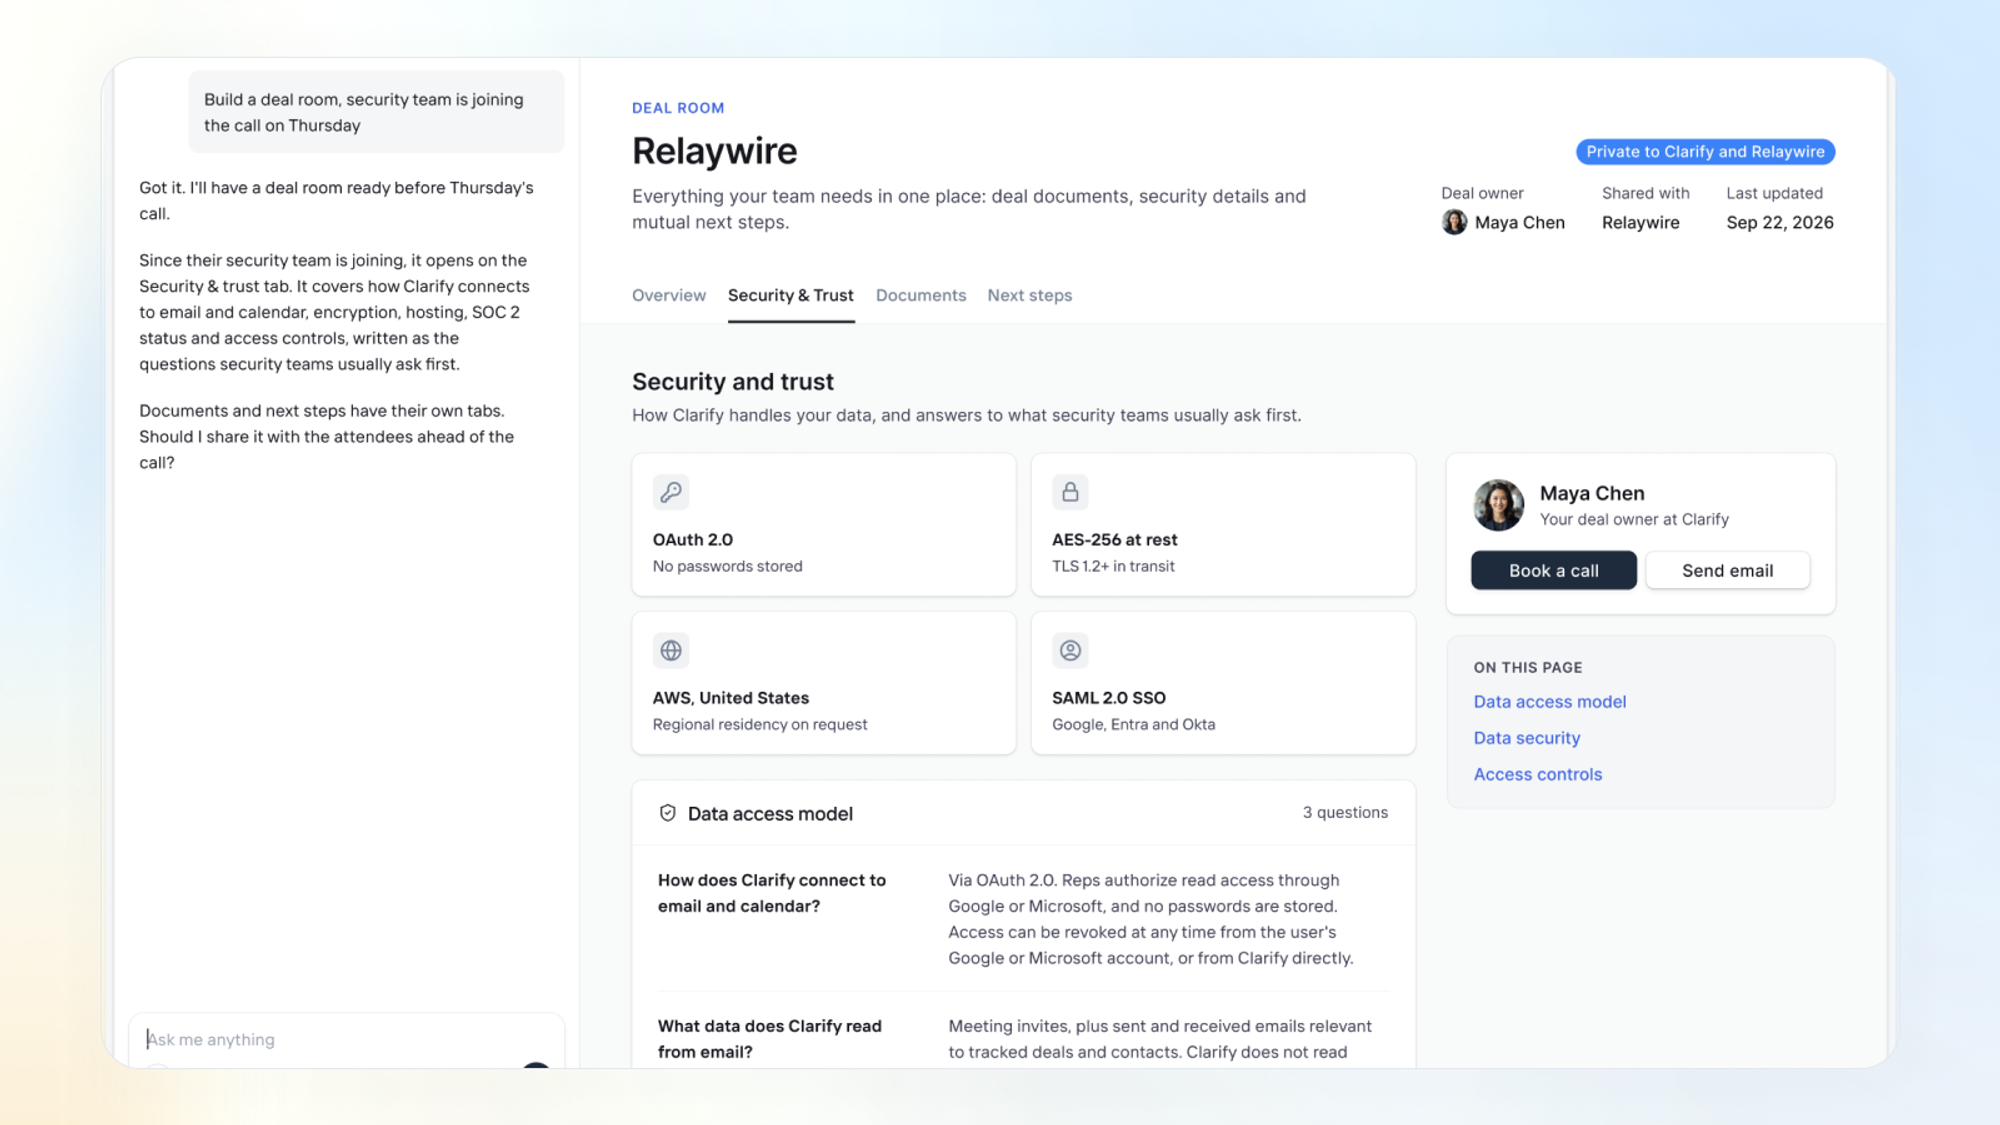This screenshot has width=2000, height=1125.
Task: Click the user icon above SAML 2.0 SSO
Action: point(1070,650)
